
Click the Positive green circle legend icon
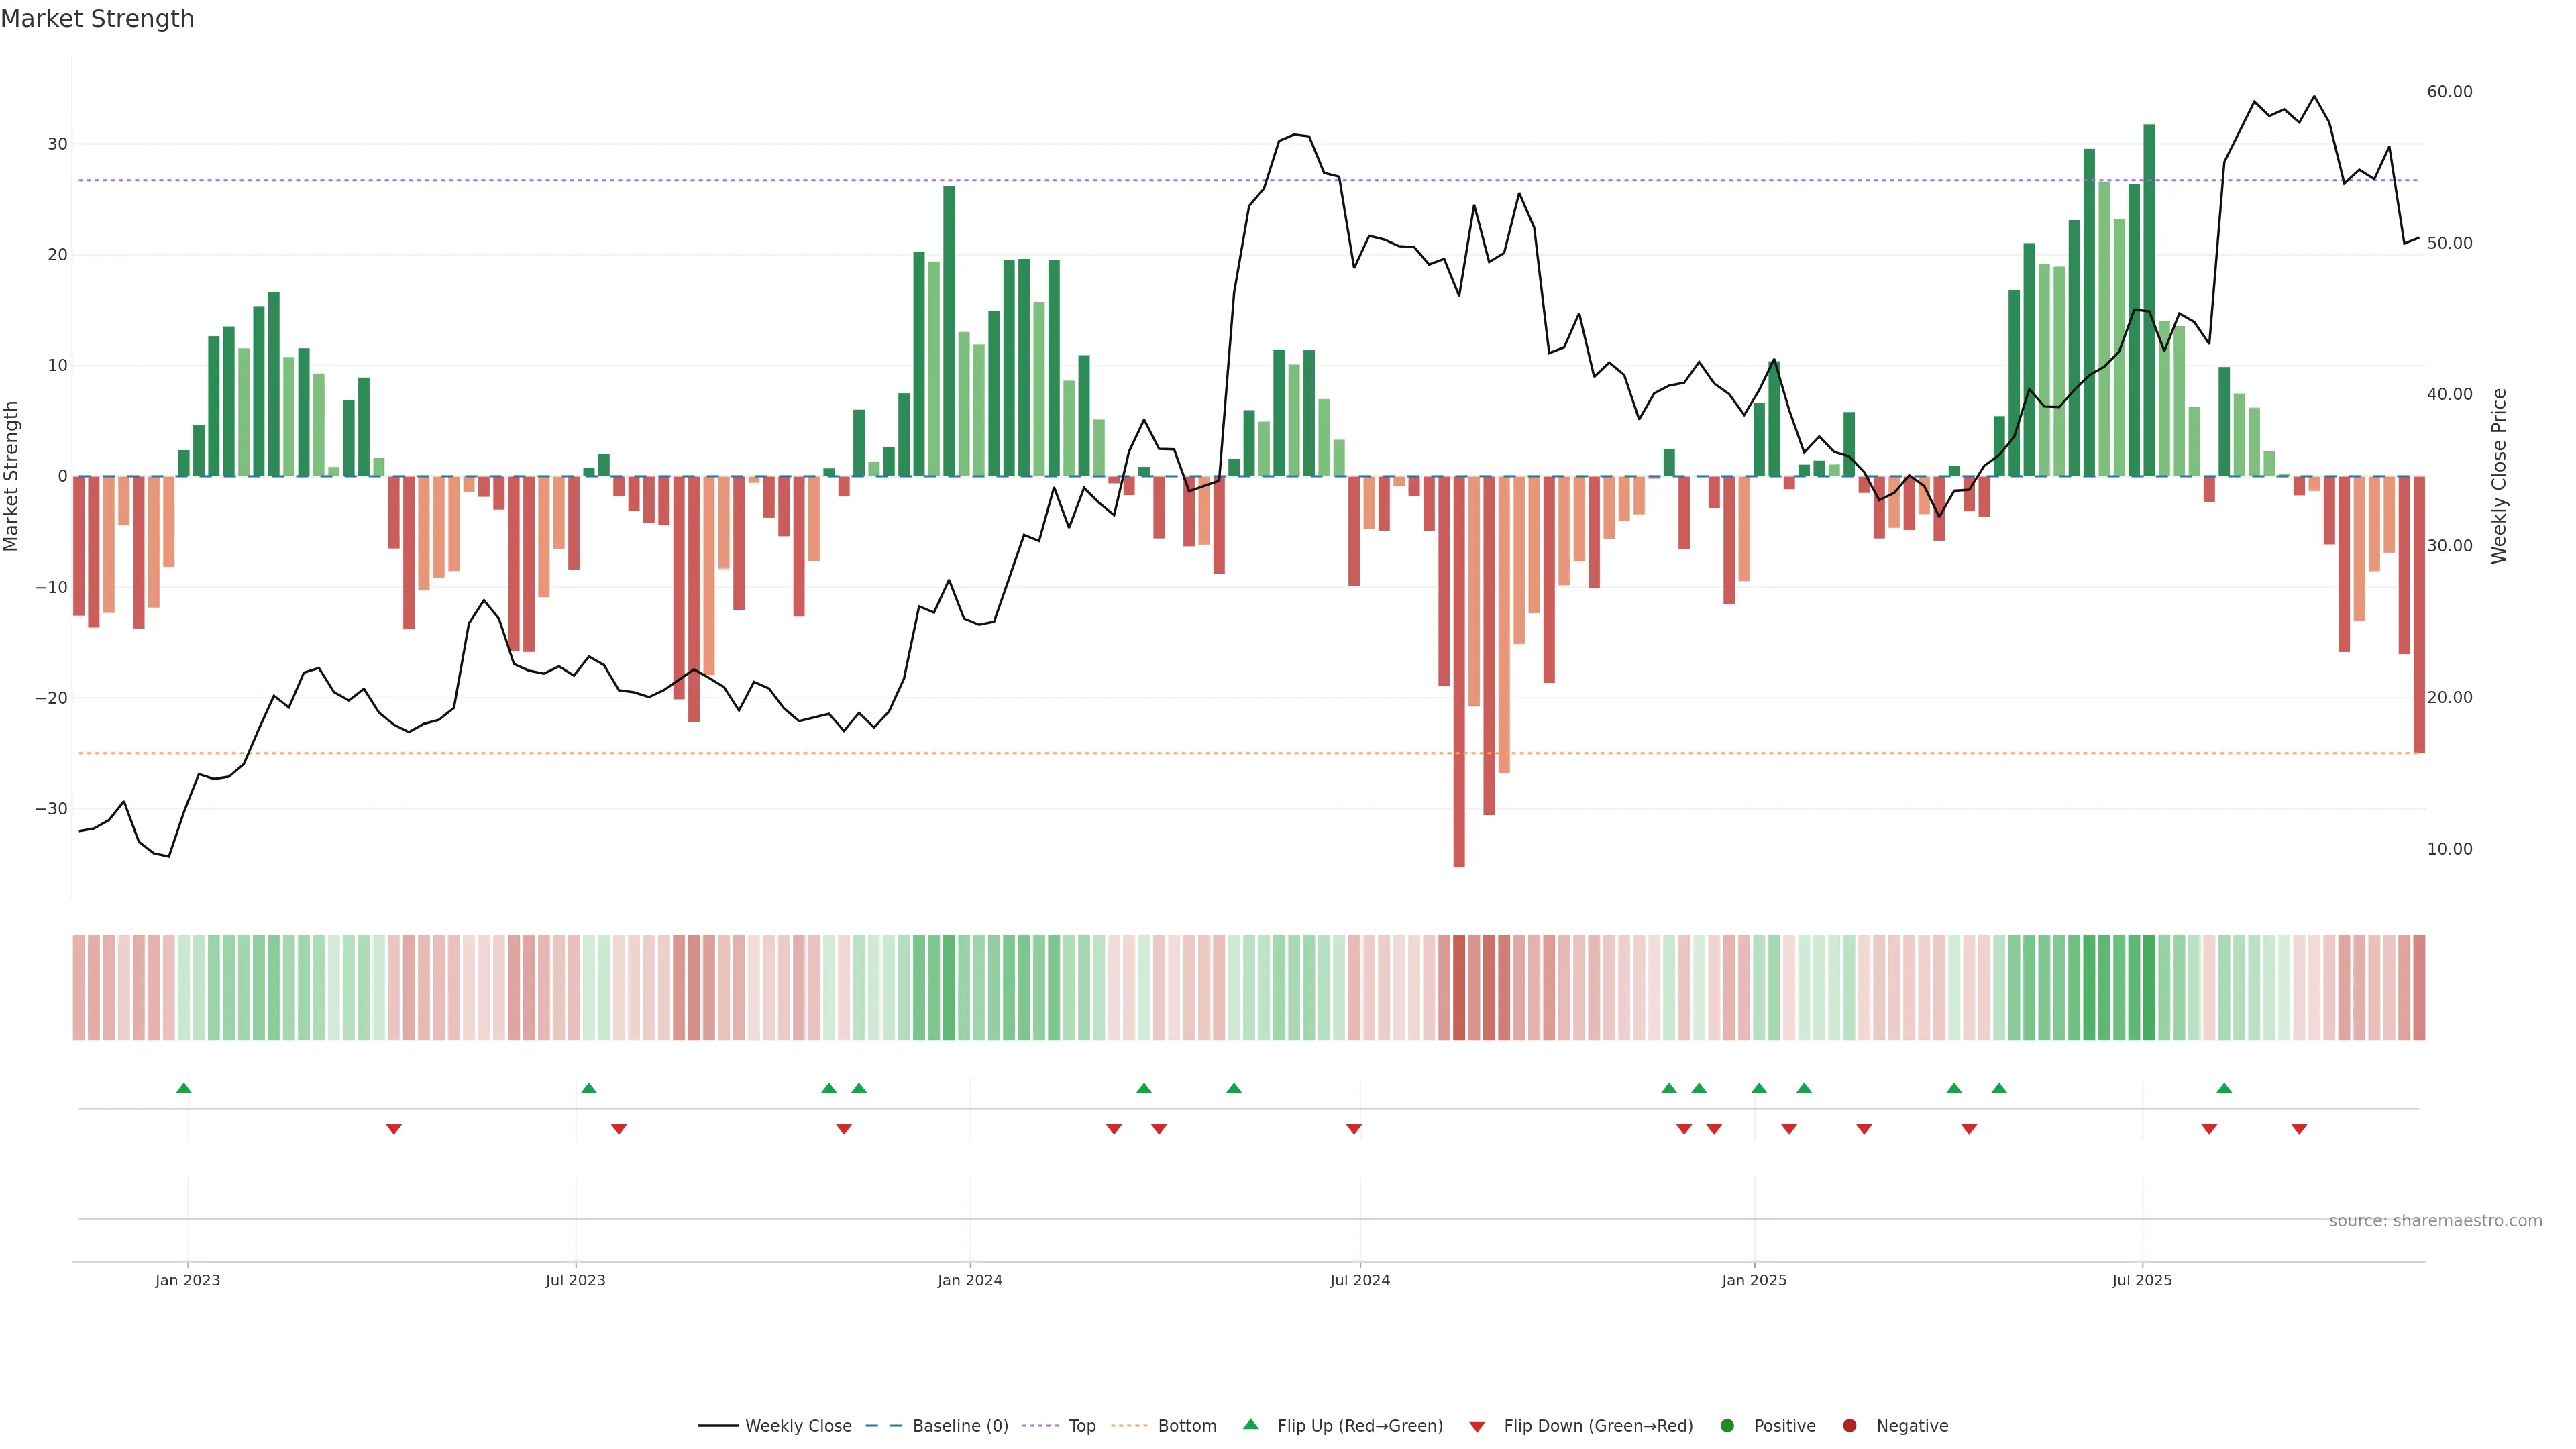(x=1727, y=1426)
